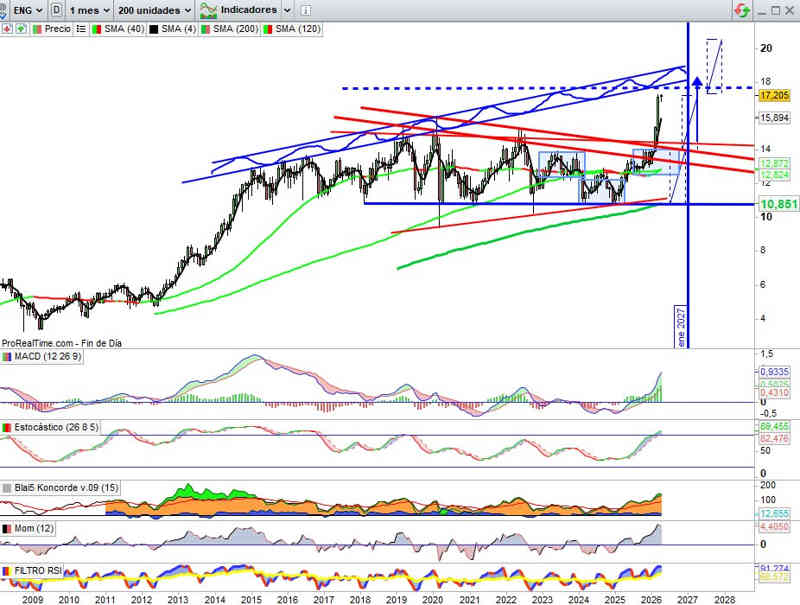Click the red plus icon above chart

(7, 29)
